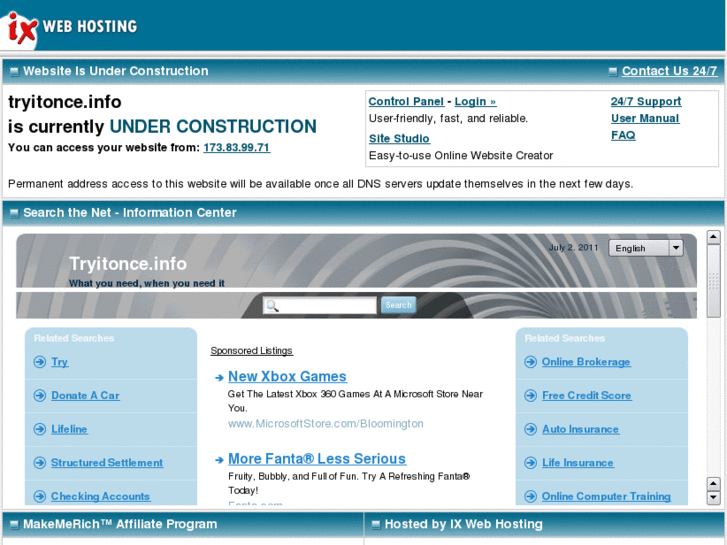Click arrow icon beside Auto Insurance
Screen dimensions: 727x545
click(x=530, y=429)
